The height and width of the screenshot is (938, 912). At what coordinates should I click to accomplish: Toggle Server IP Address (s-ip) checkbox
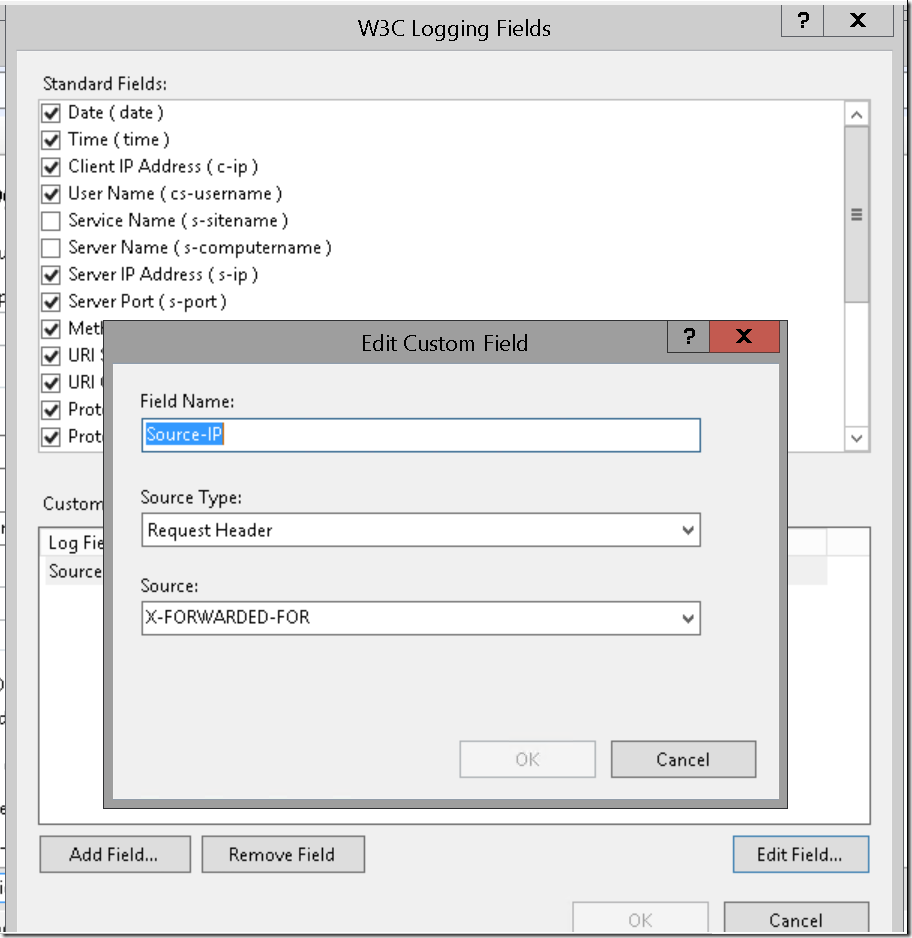pos(51,275)
